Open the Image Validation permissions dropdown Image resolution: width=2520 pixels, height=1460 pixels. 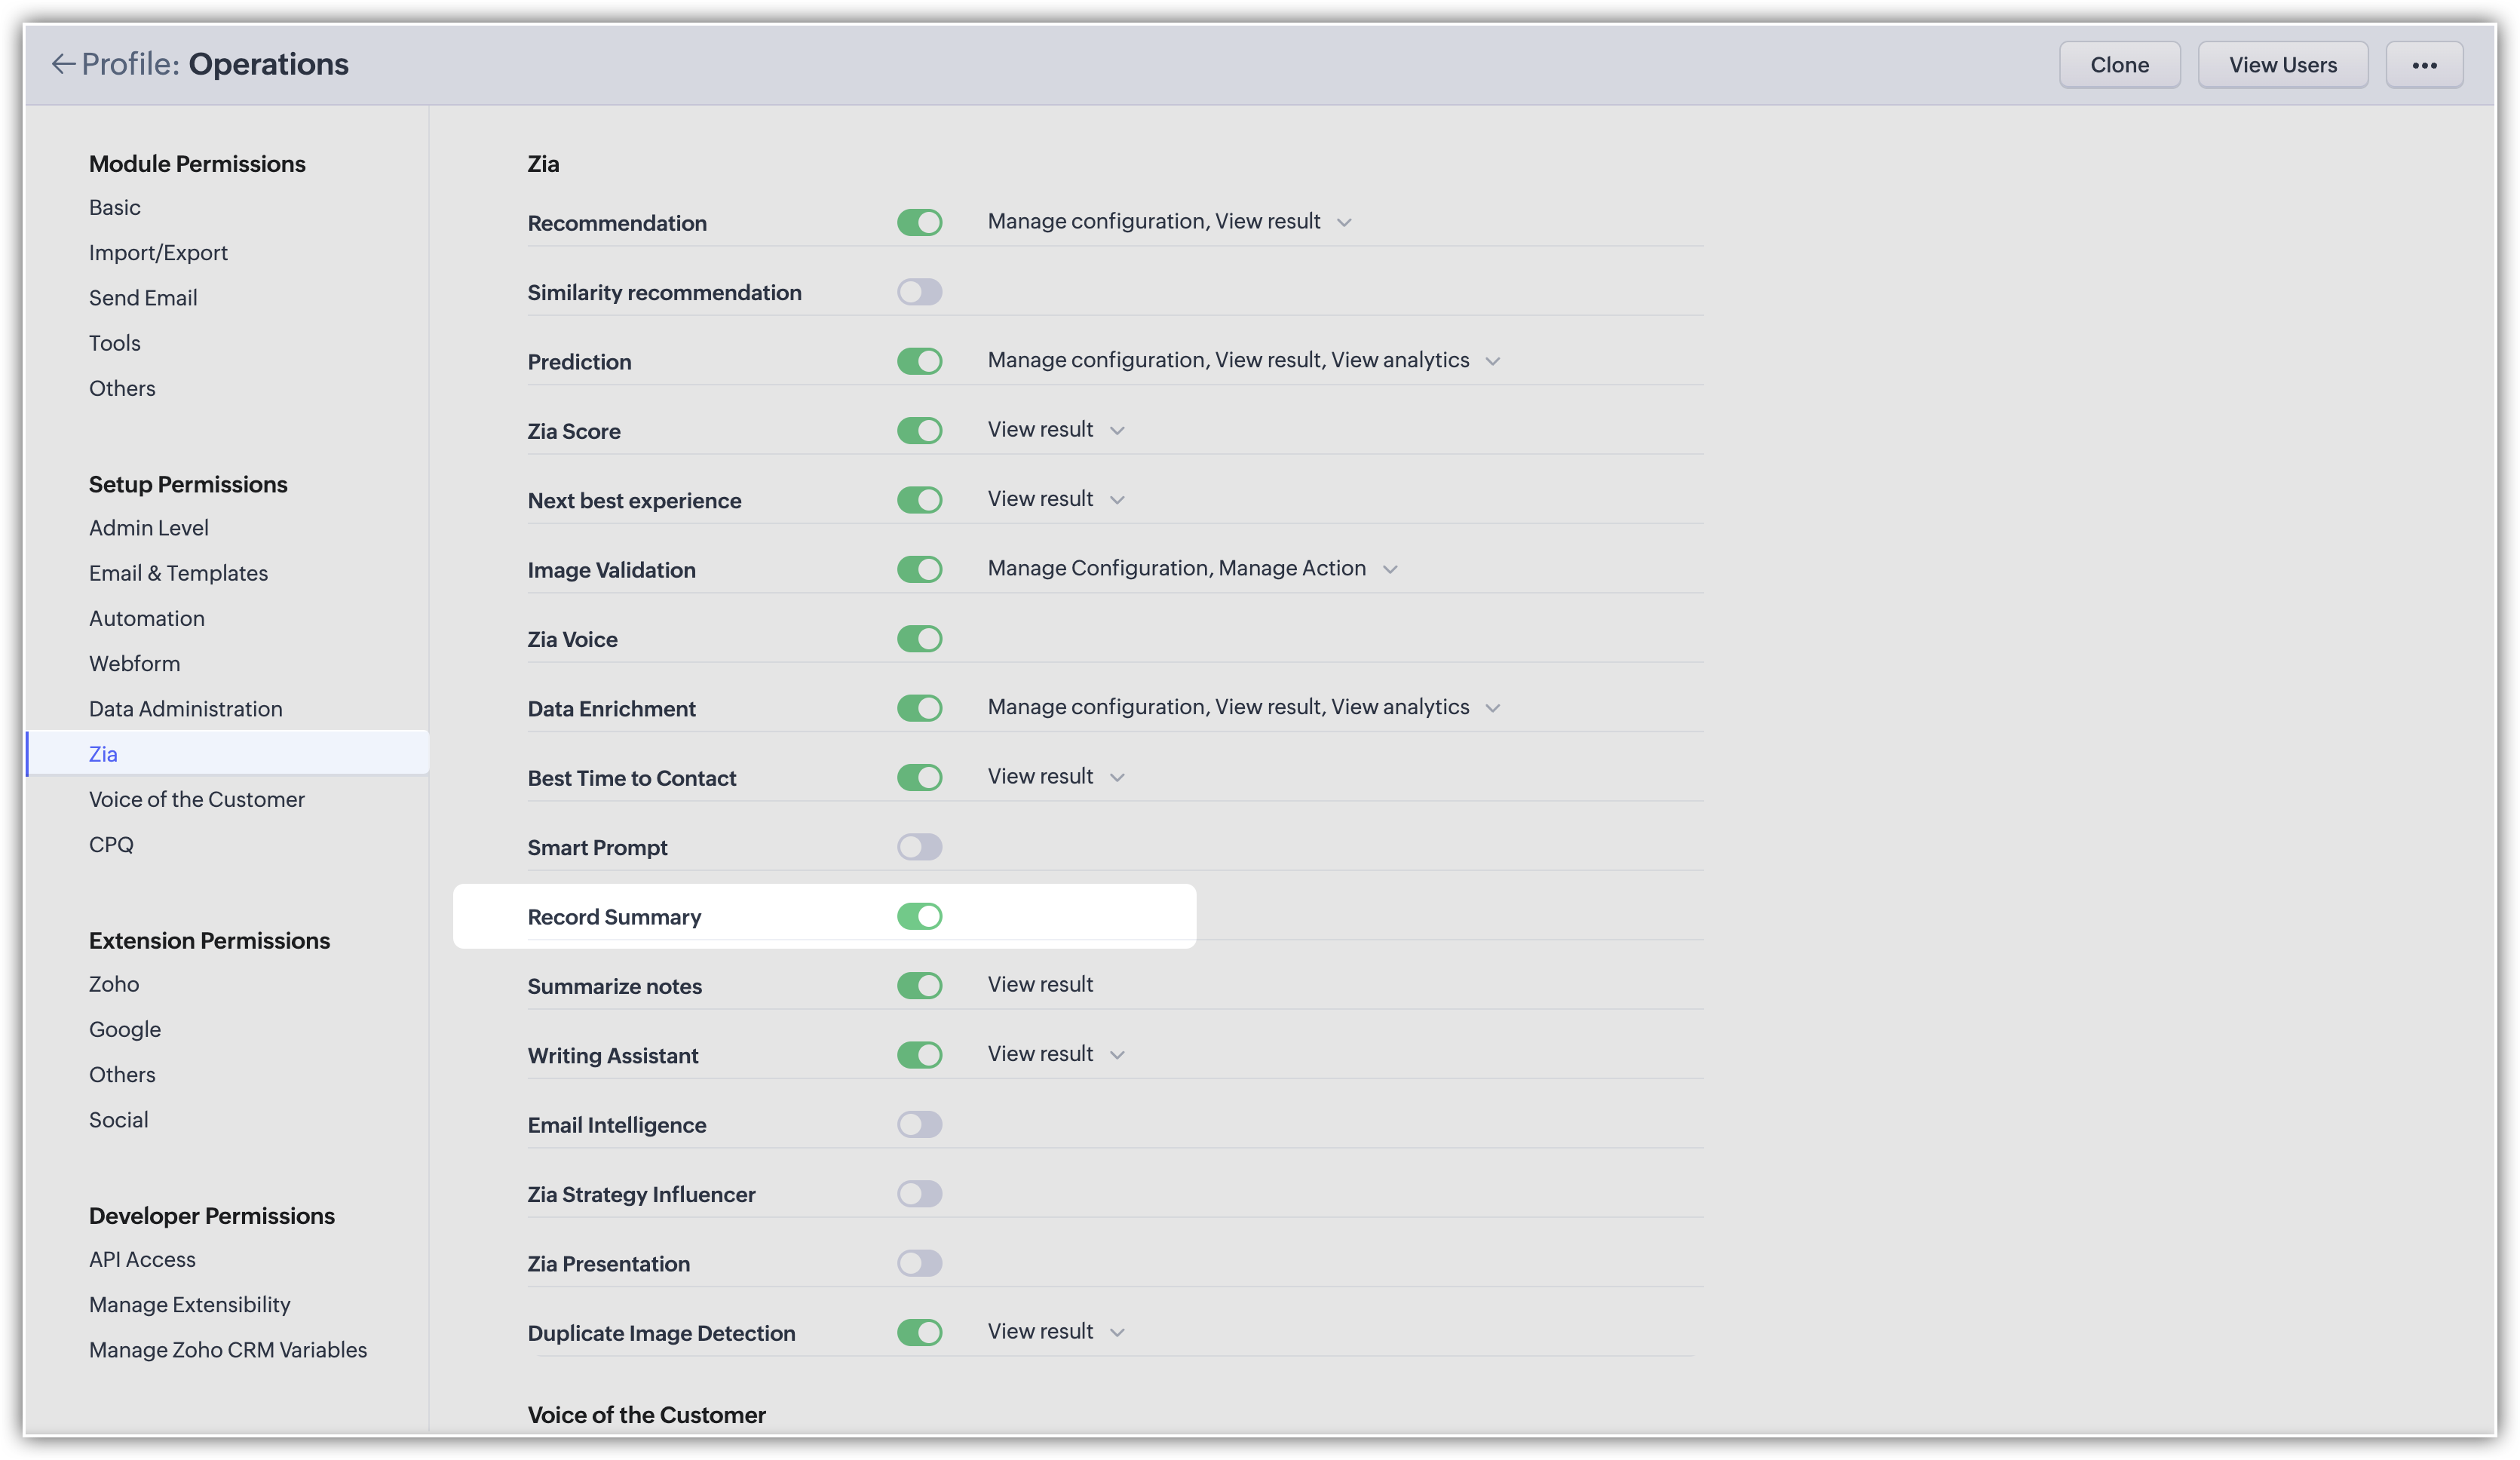pos(1389,569)
